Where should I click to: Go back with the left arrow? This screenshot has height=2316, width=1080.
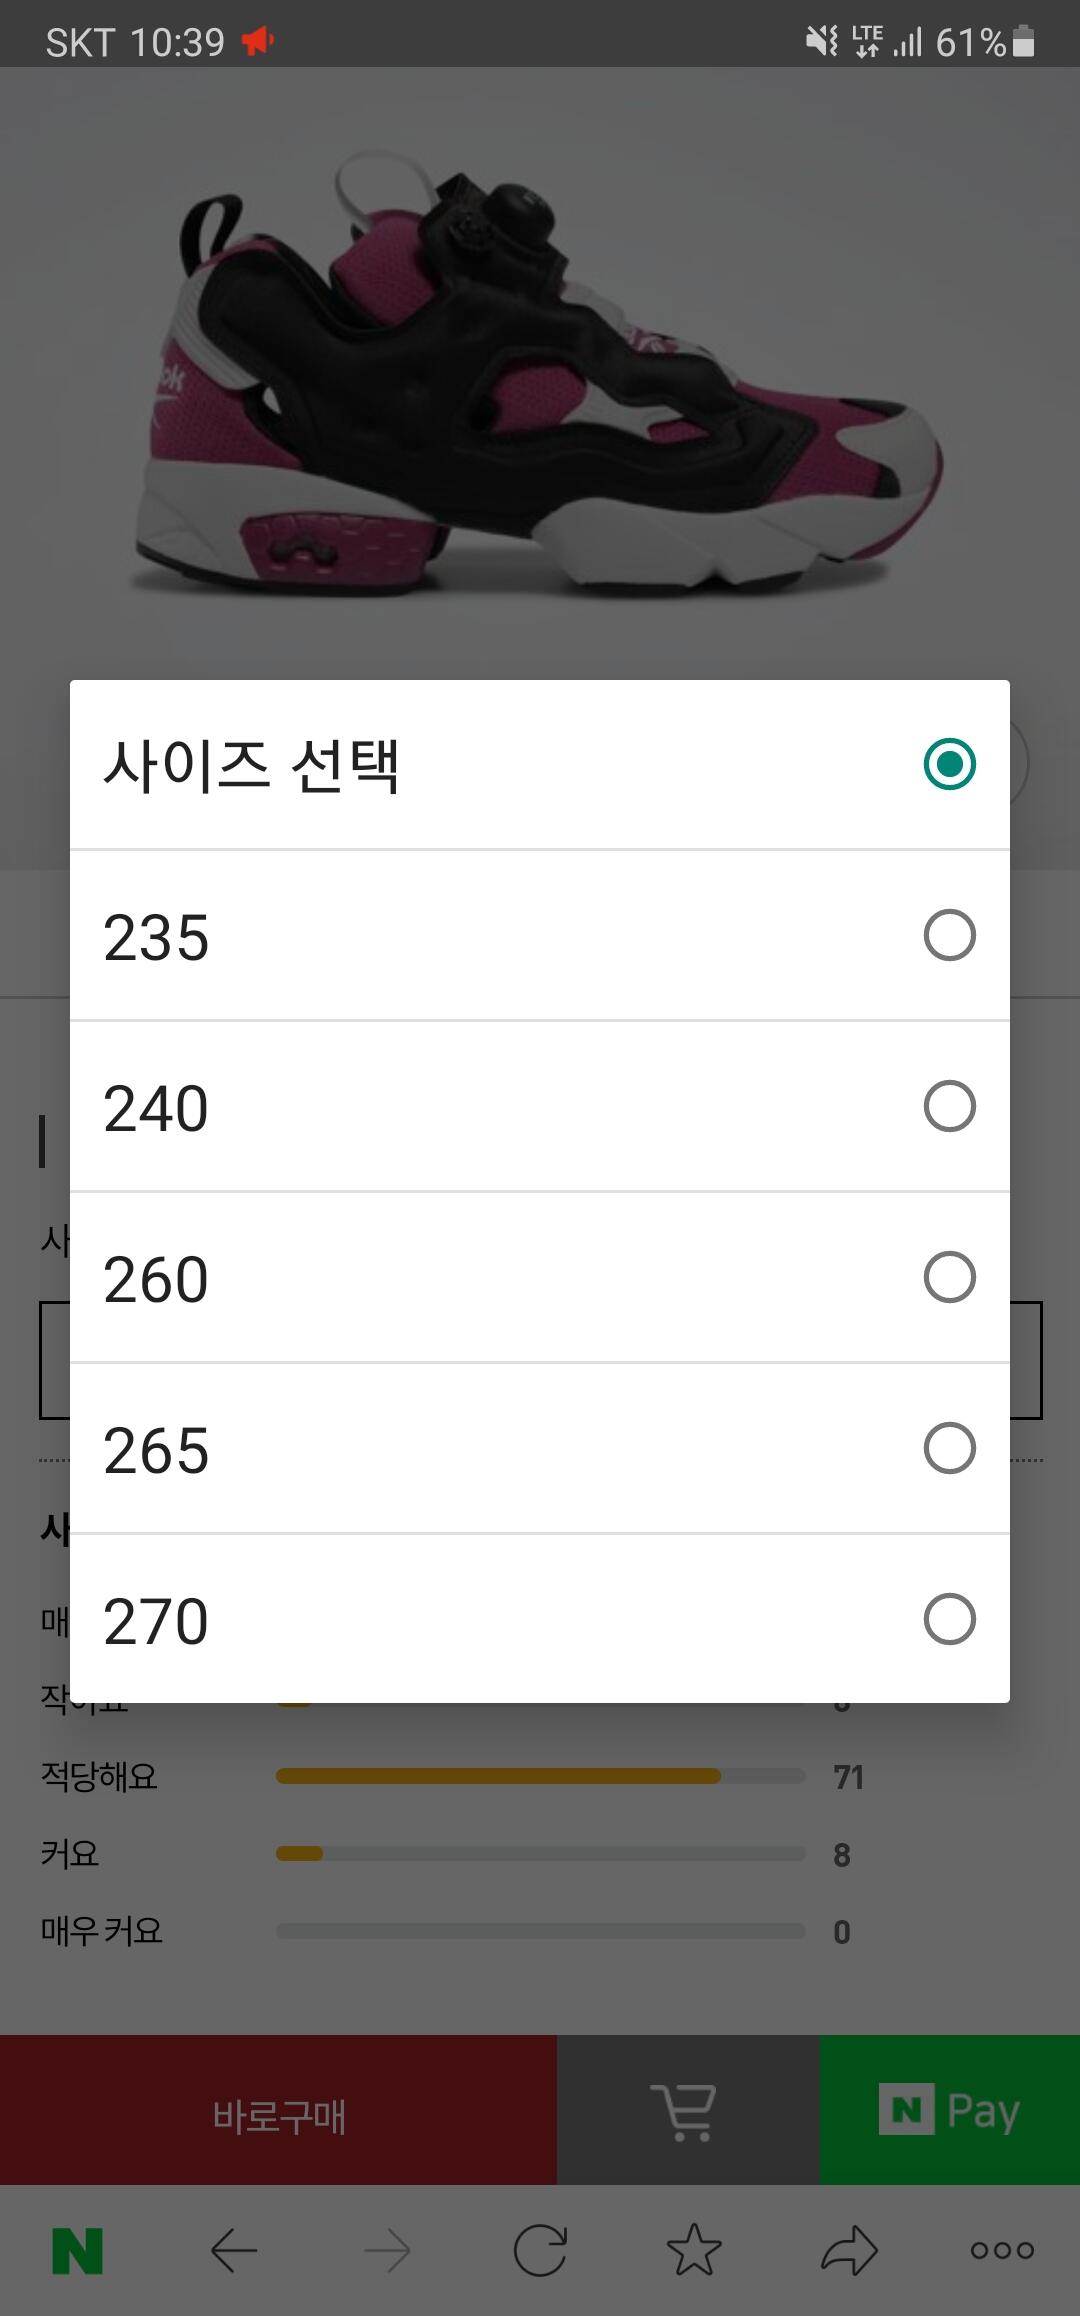click(x=234, y=2251)
